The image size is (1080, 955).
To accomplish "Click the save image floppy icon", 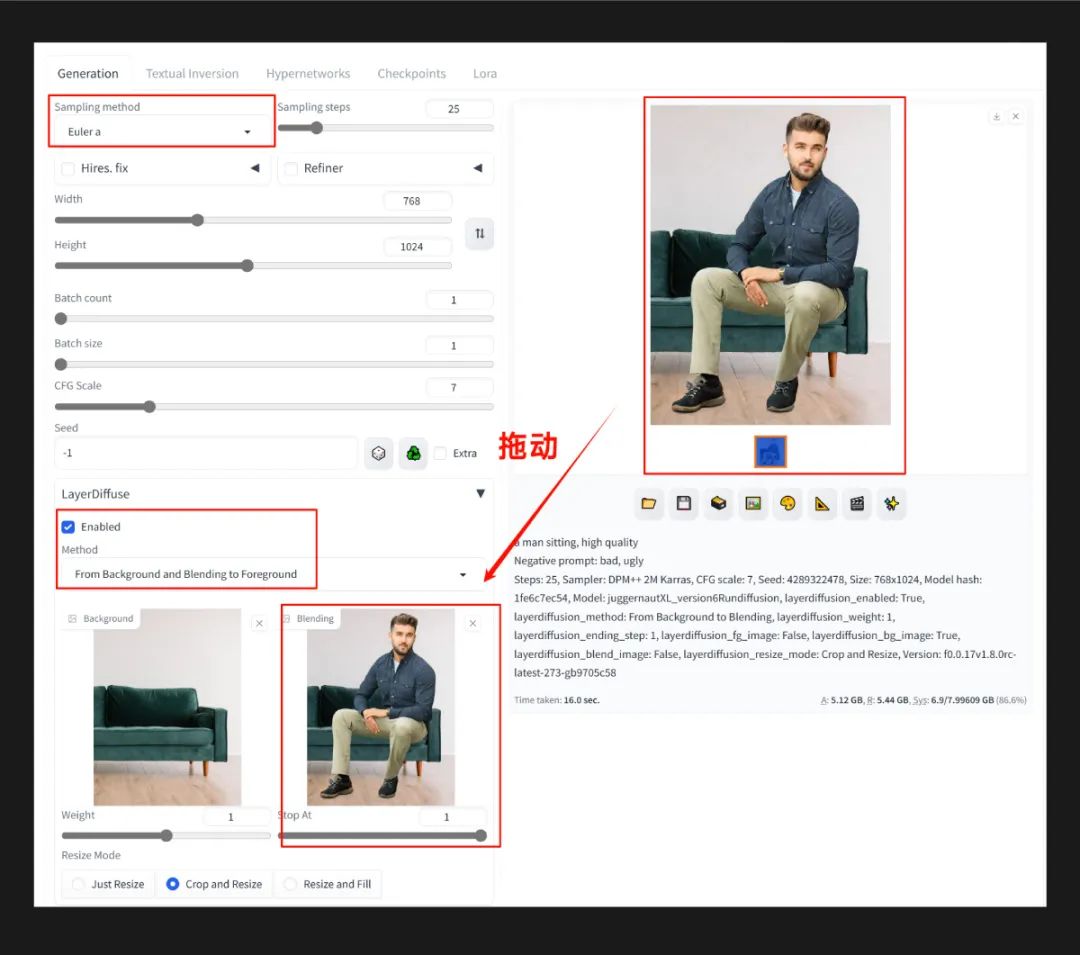I will (683, 503).
